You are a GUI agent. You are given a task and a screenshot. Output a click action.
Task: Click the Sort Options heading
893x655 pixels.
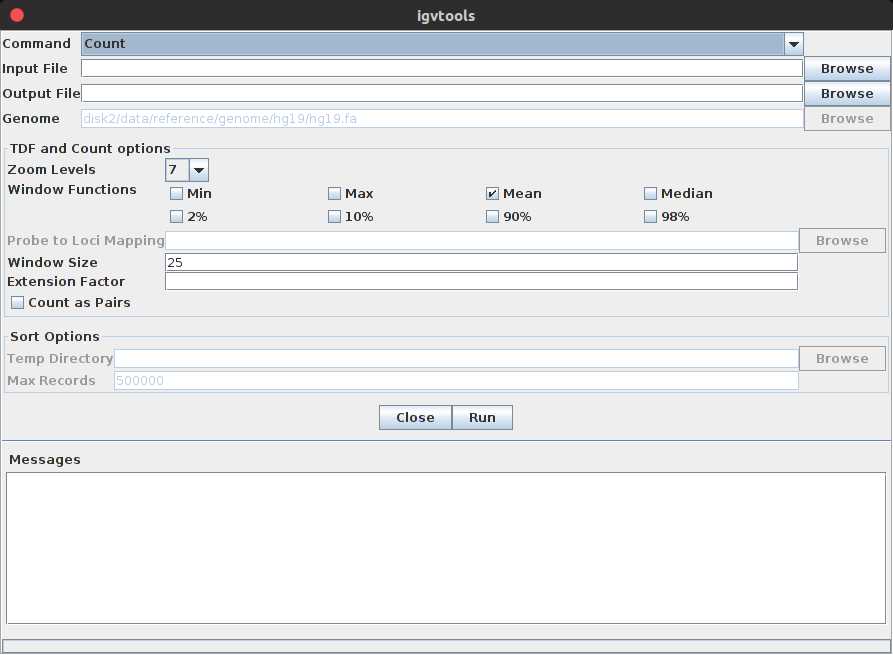[x=55, y=337]
